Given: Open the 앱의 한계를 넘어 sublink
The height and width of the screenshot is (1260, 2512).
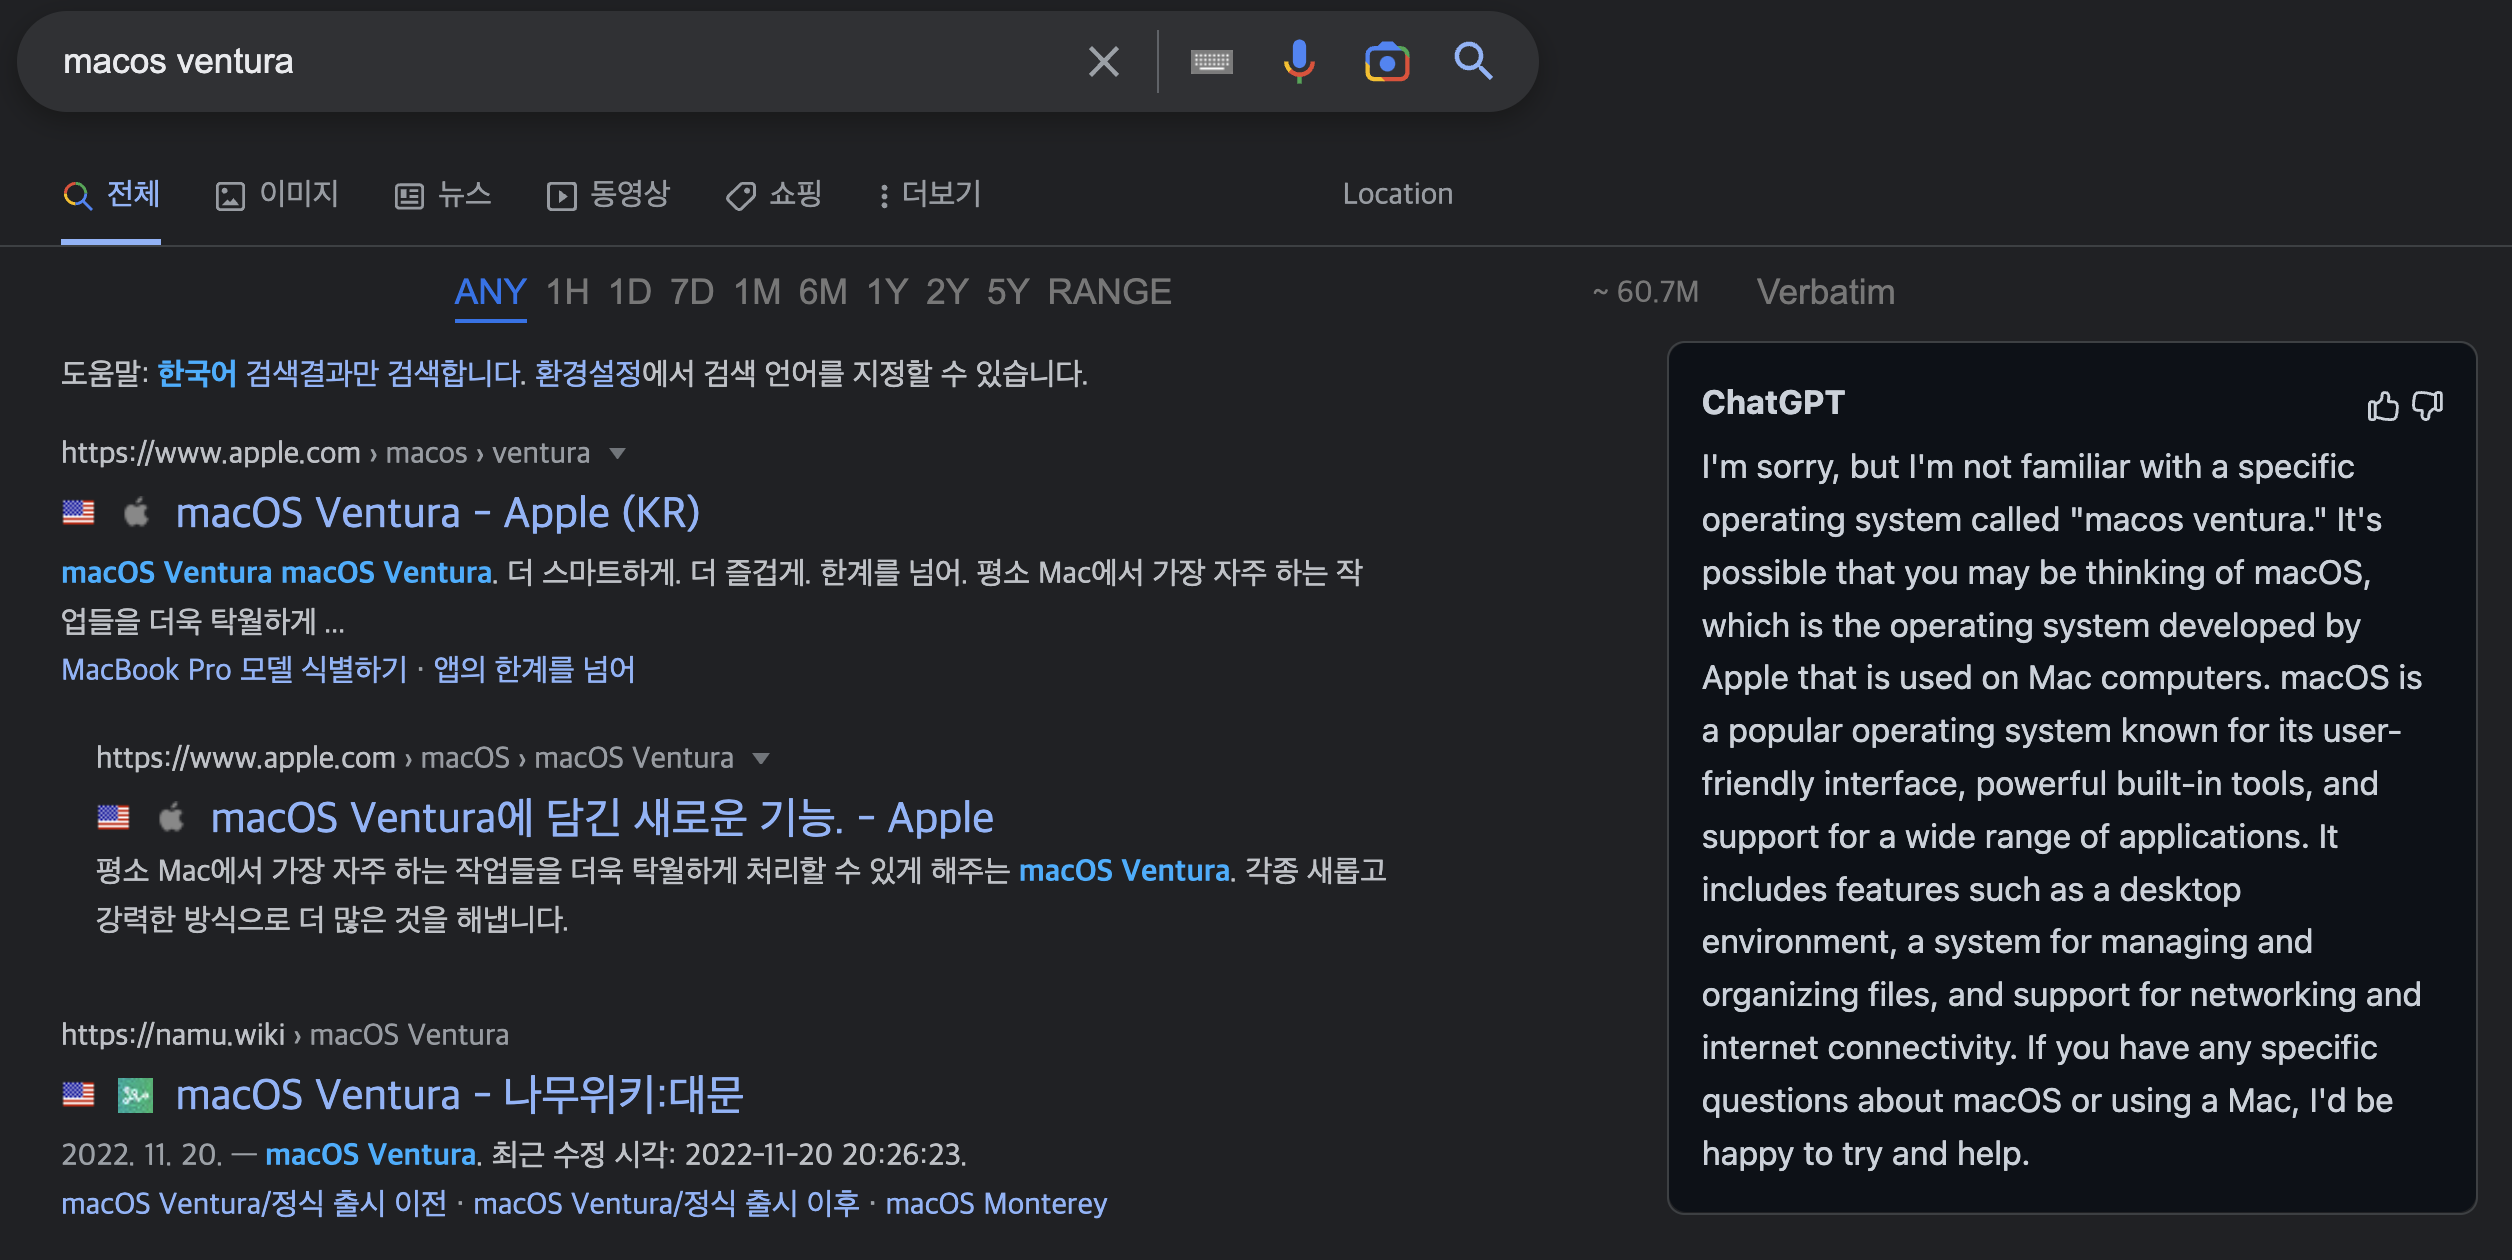Looking at the screenshot, I should 534,669.
